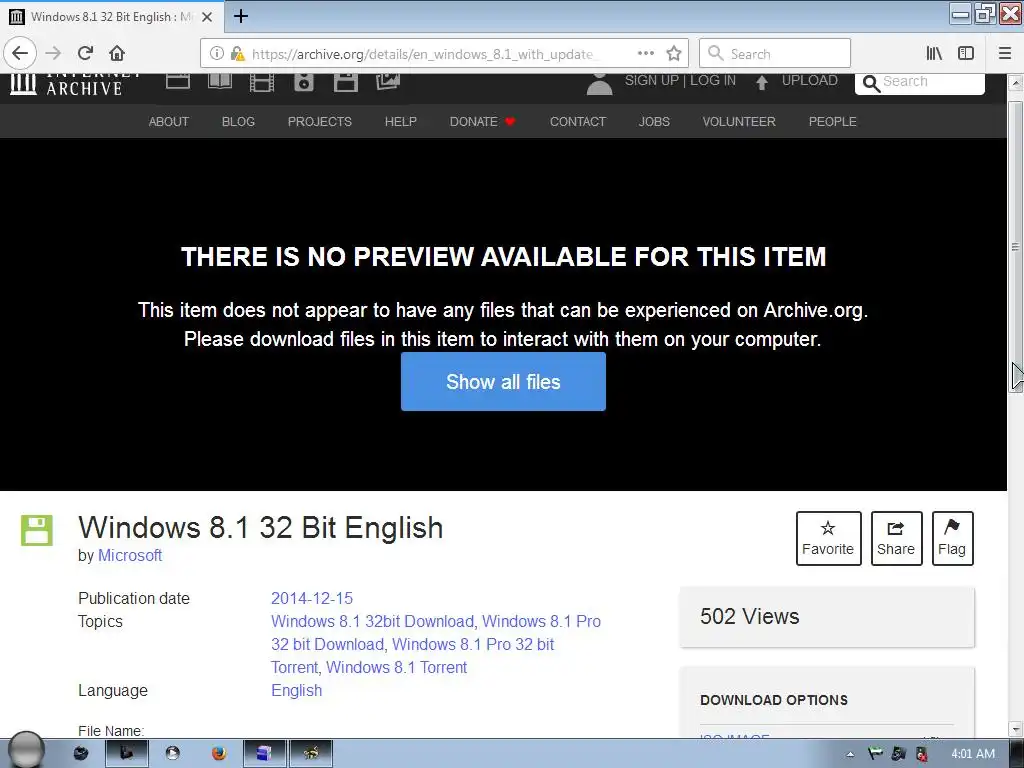Image resolution: width=1024 pixels, height=768 pixels.
Task: Open the ABOUT menu item
Action: [168, 121]
